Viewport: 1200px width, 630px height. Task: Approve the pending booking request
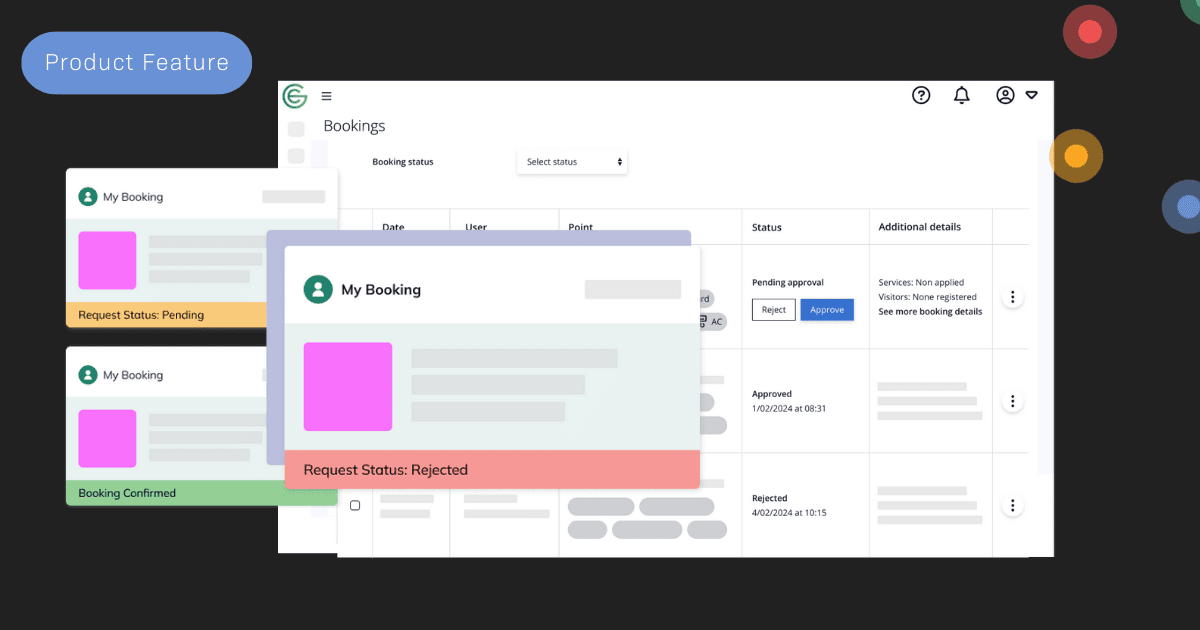tap(827, 310)
